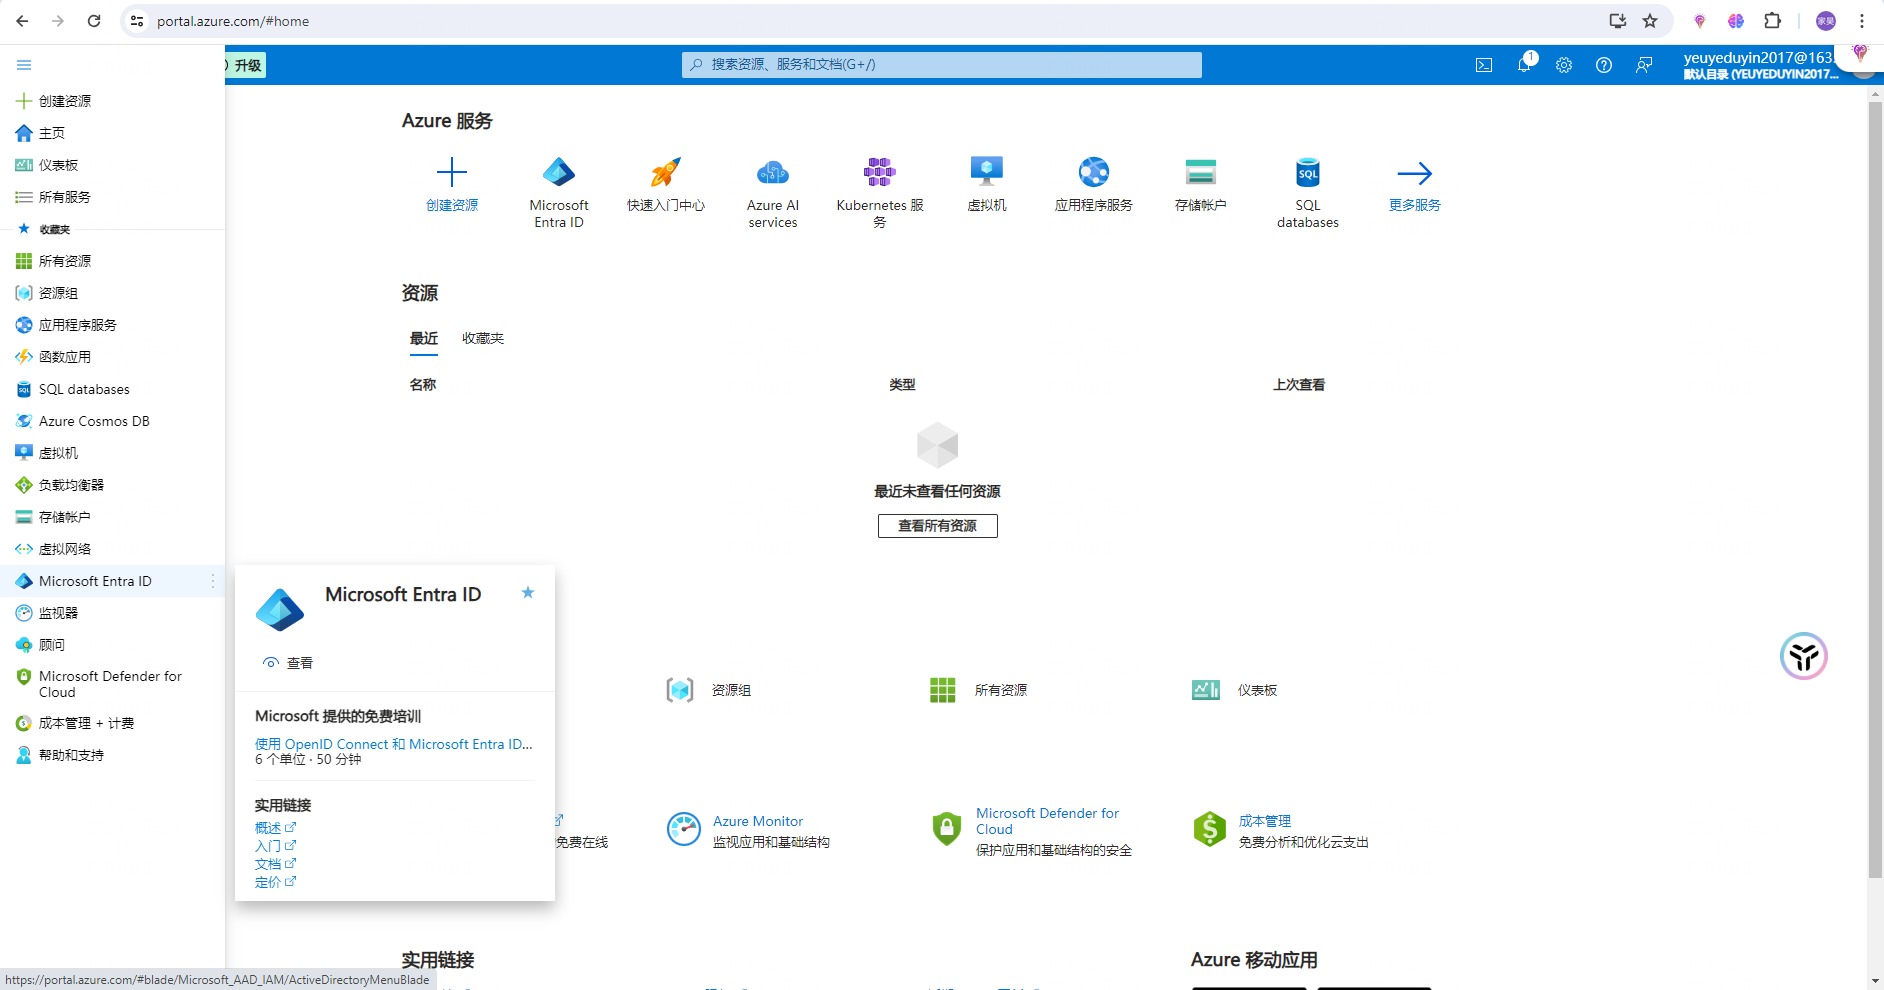Click the More services arrow

(1415, 173)
